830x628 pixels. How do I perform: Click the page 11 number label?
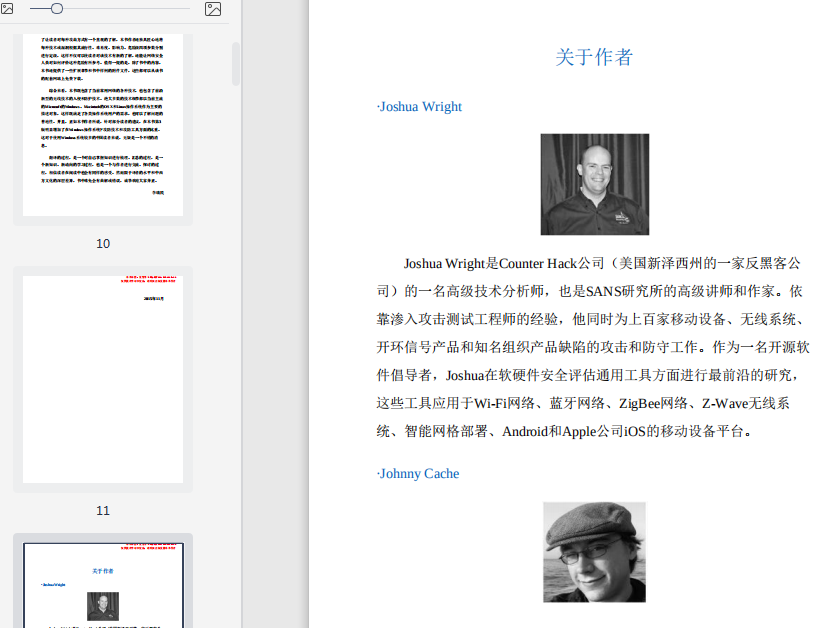tap(103, 510)
